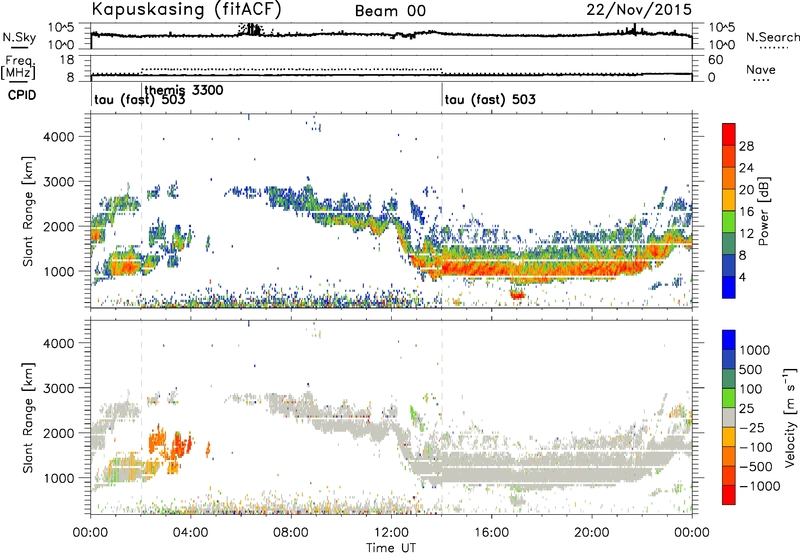Click the blue swatch near 4 on the Power bar
This screenshot has width=800, height=554.
pyautogui.click(x=729, y=287)
